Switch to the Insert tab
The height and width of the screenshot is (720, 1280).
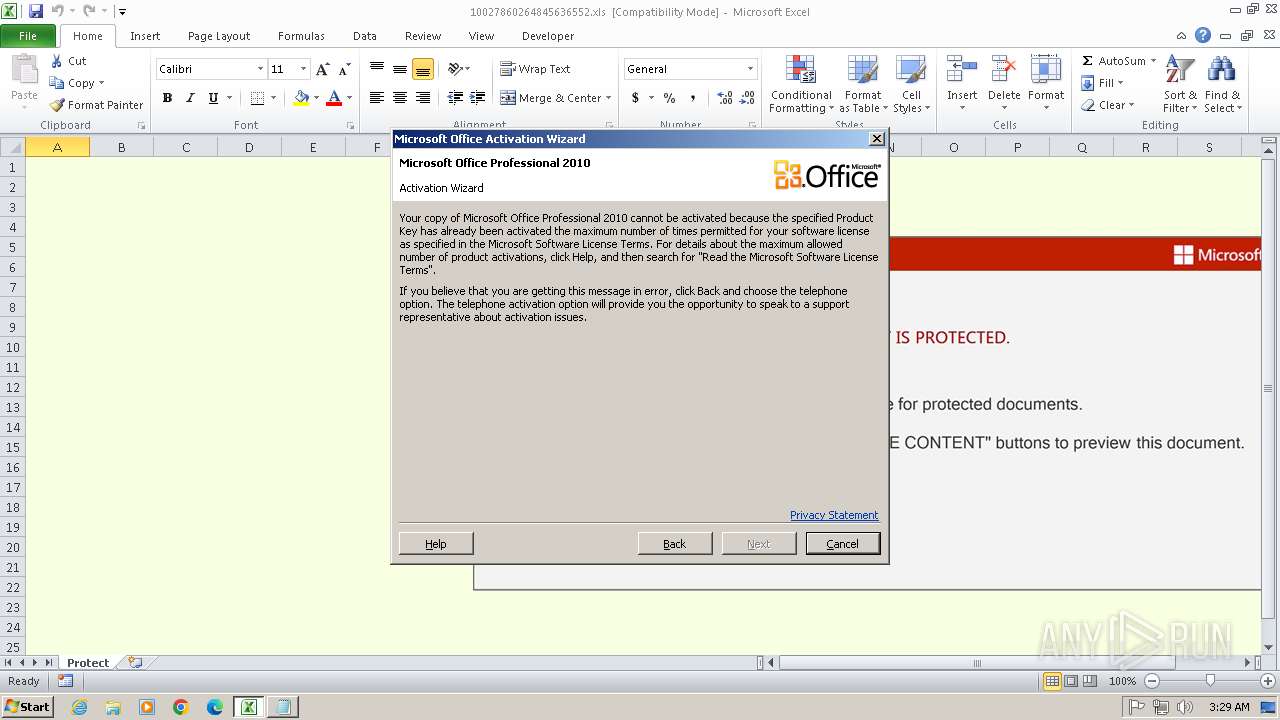point(145,36)
